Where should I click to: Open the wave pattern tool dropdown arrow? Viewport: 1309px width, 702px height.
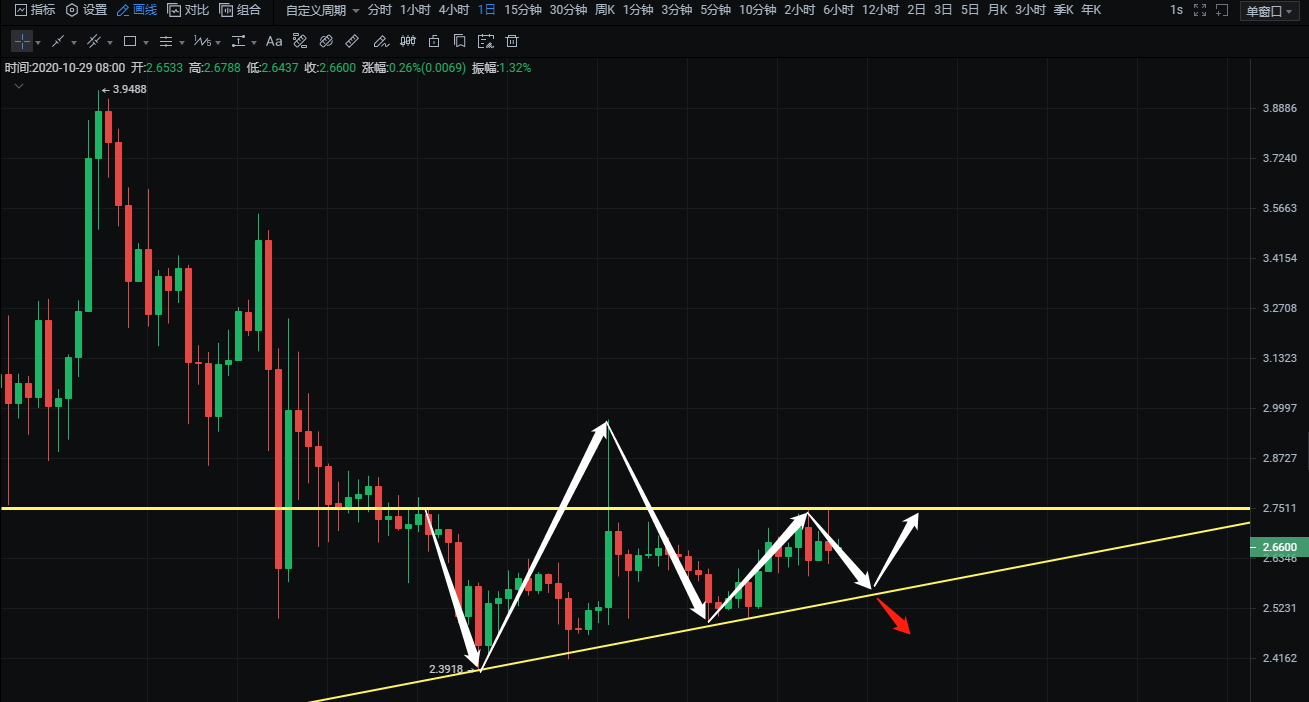coord(218,43)
